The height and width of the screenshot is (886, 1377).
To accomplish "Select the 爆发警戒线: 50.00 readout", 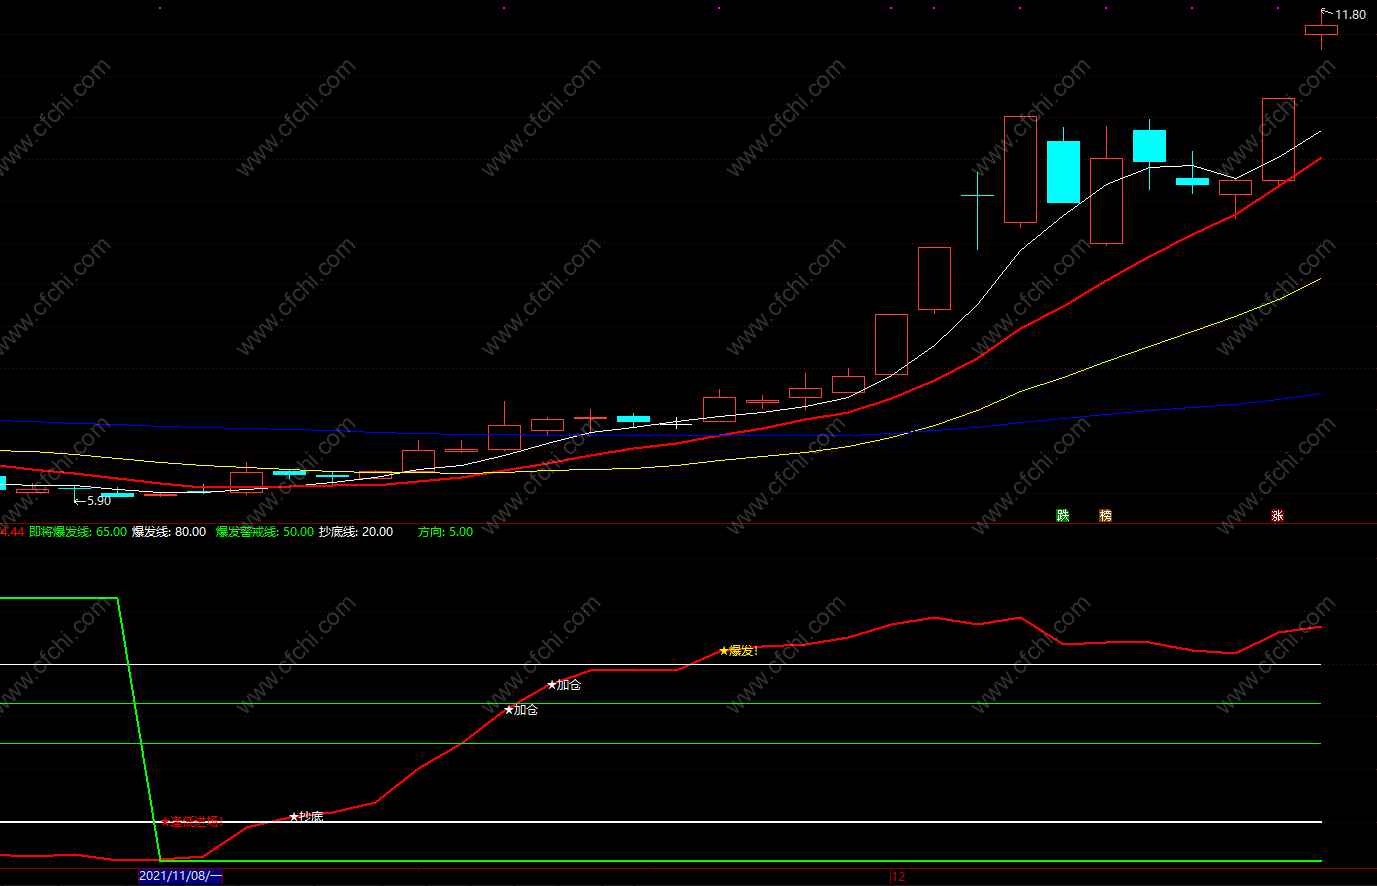I will click(265, 532).
